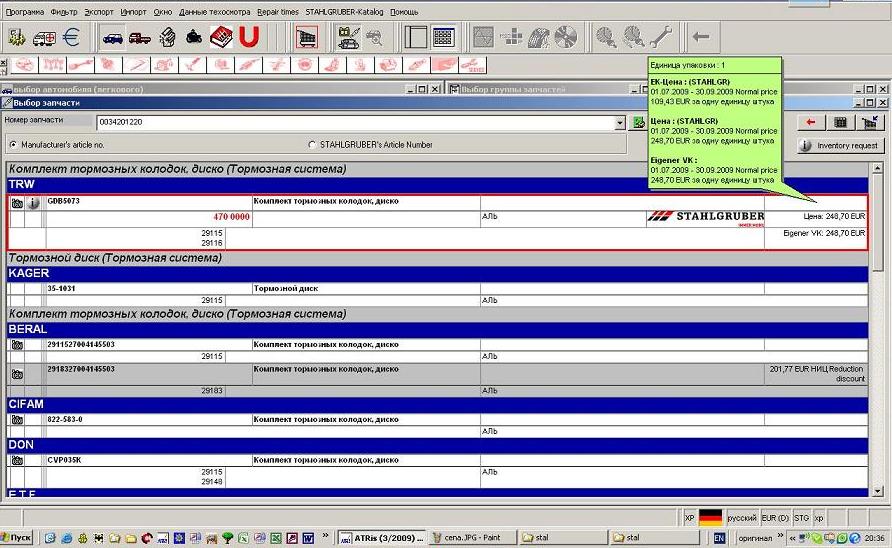This screenshot has width=892, height=548.
Task: Click the red U magnet icon
Action: [249, 38]
